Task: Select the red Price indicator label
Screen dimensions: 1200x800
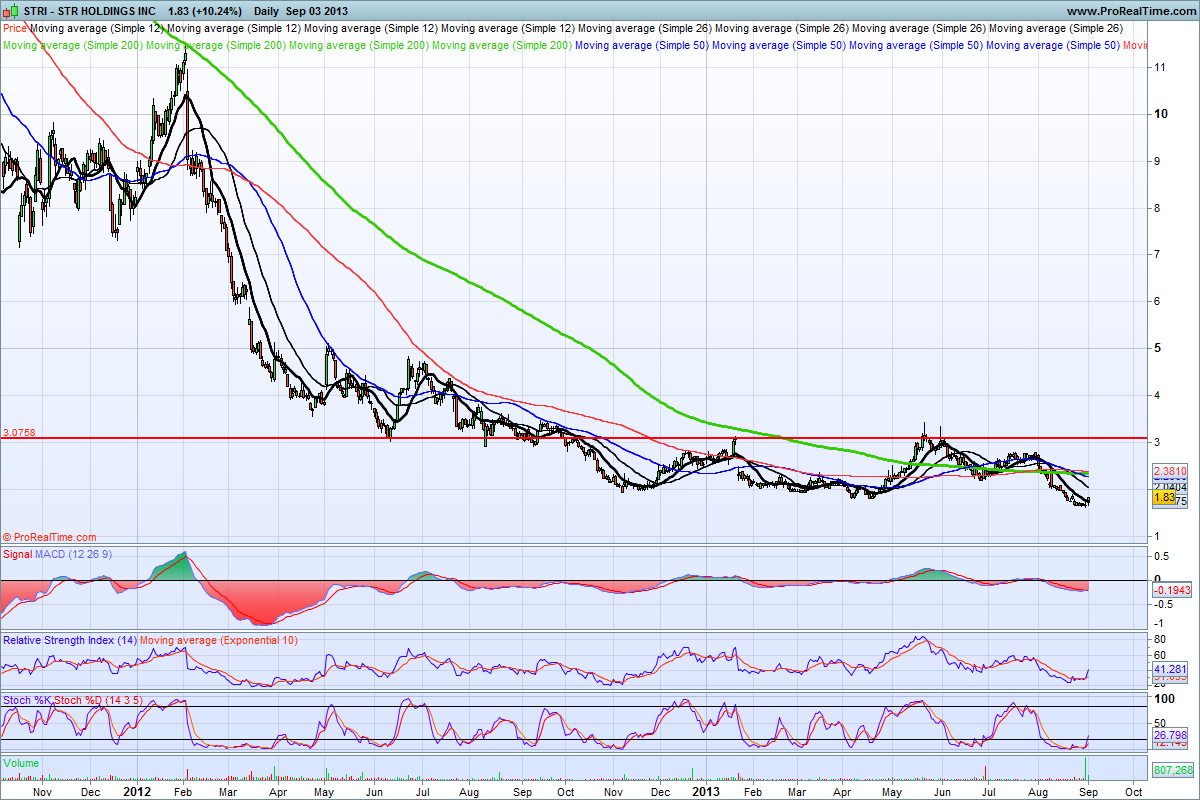Action: click(x=15, y=28)
